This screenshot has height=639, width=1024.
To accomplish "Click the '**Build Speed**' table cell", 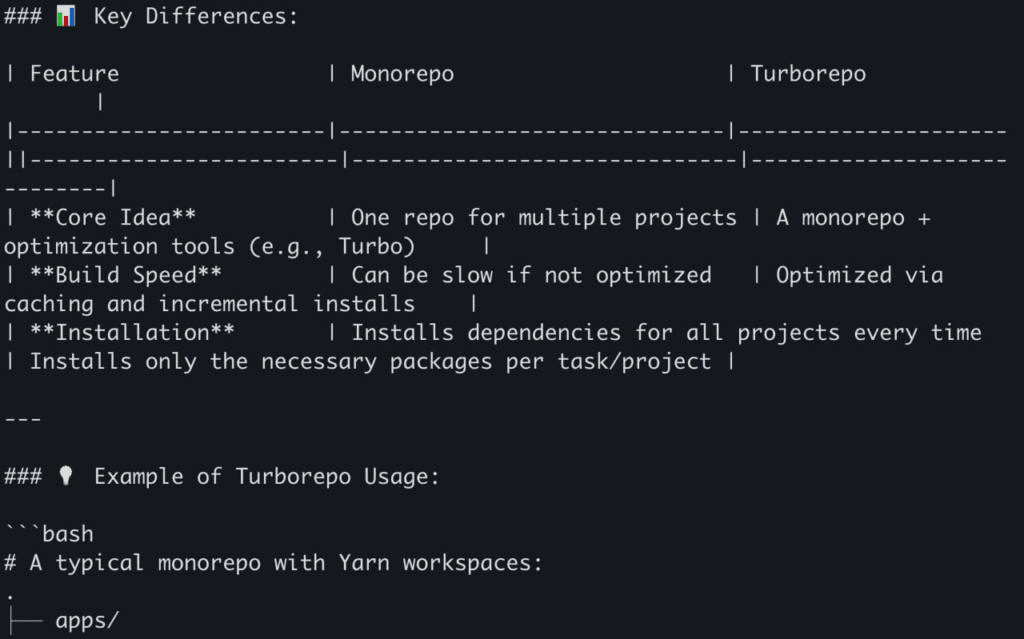I will pos(125,275).
